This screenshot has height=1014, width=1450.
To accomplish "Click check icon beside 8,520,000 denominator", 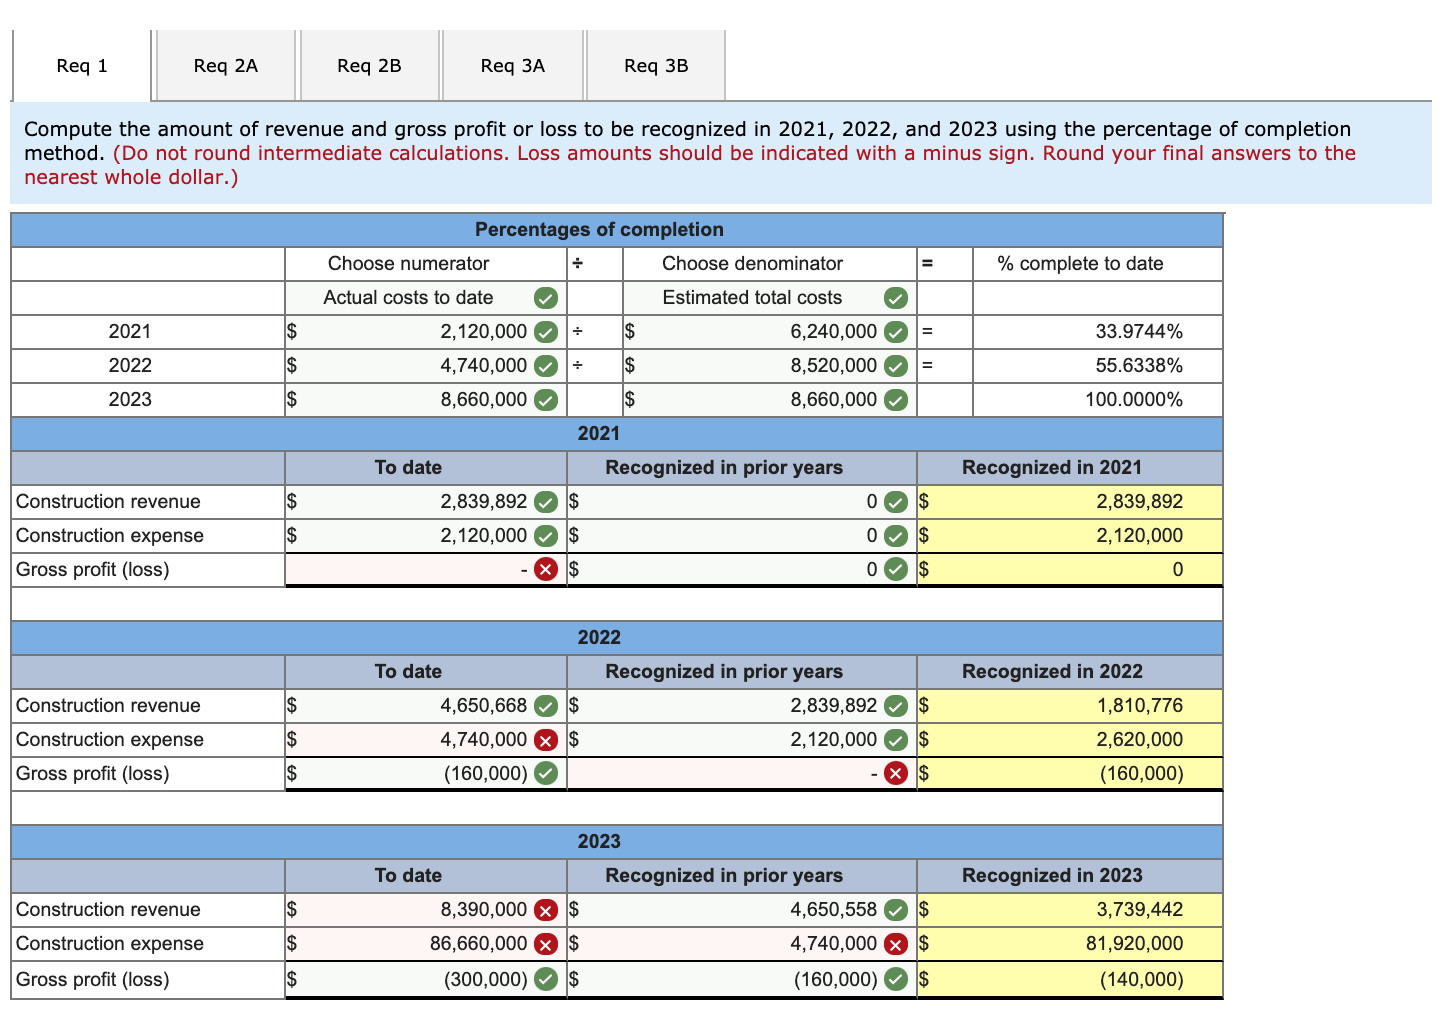I will (x=896, y=366).
